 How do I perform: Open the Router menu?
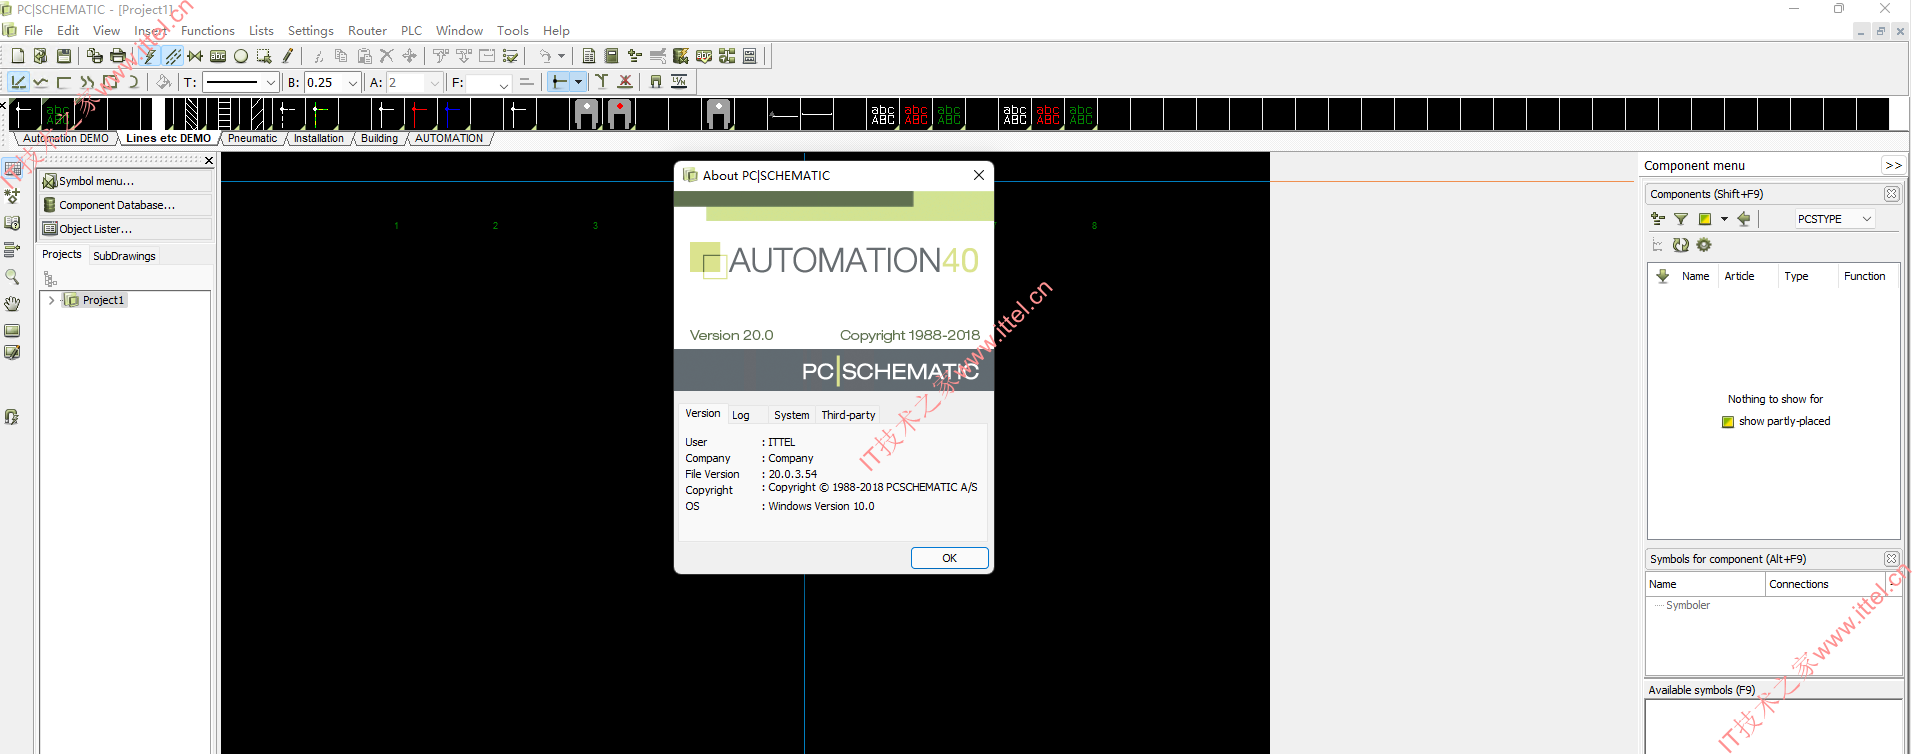(x=367, y=31)
